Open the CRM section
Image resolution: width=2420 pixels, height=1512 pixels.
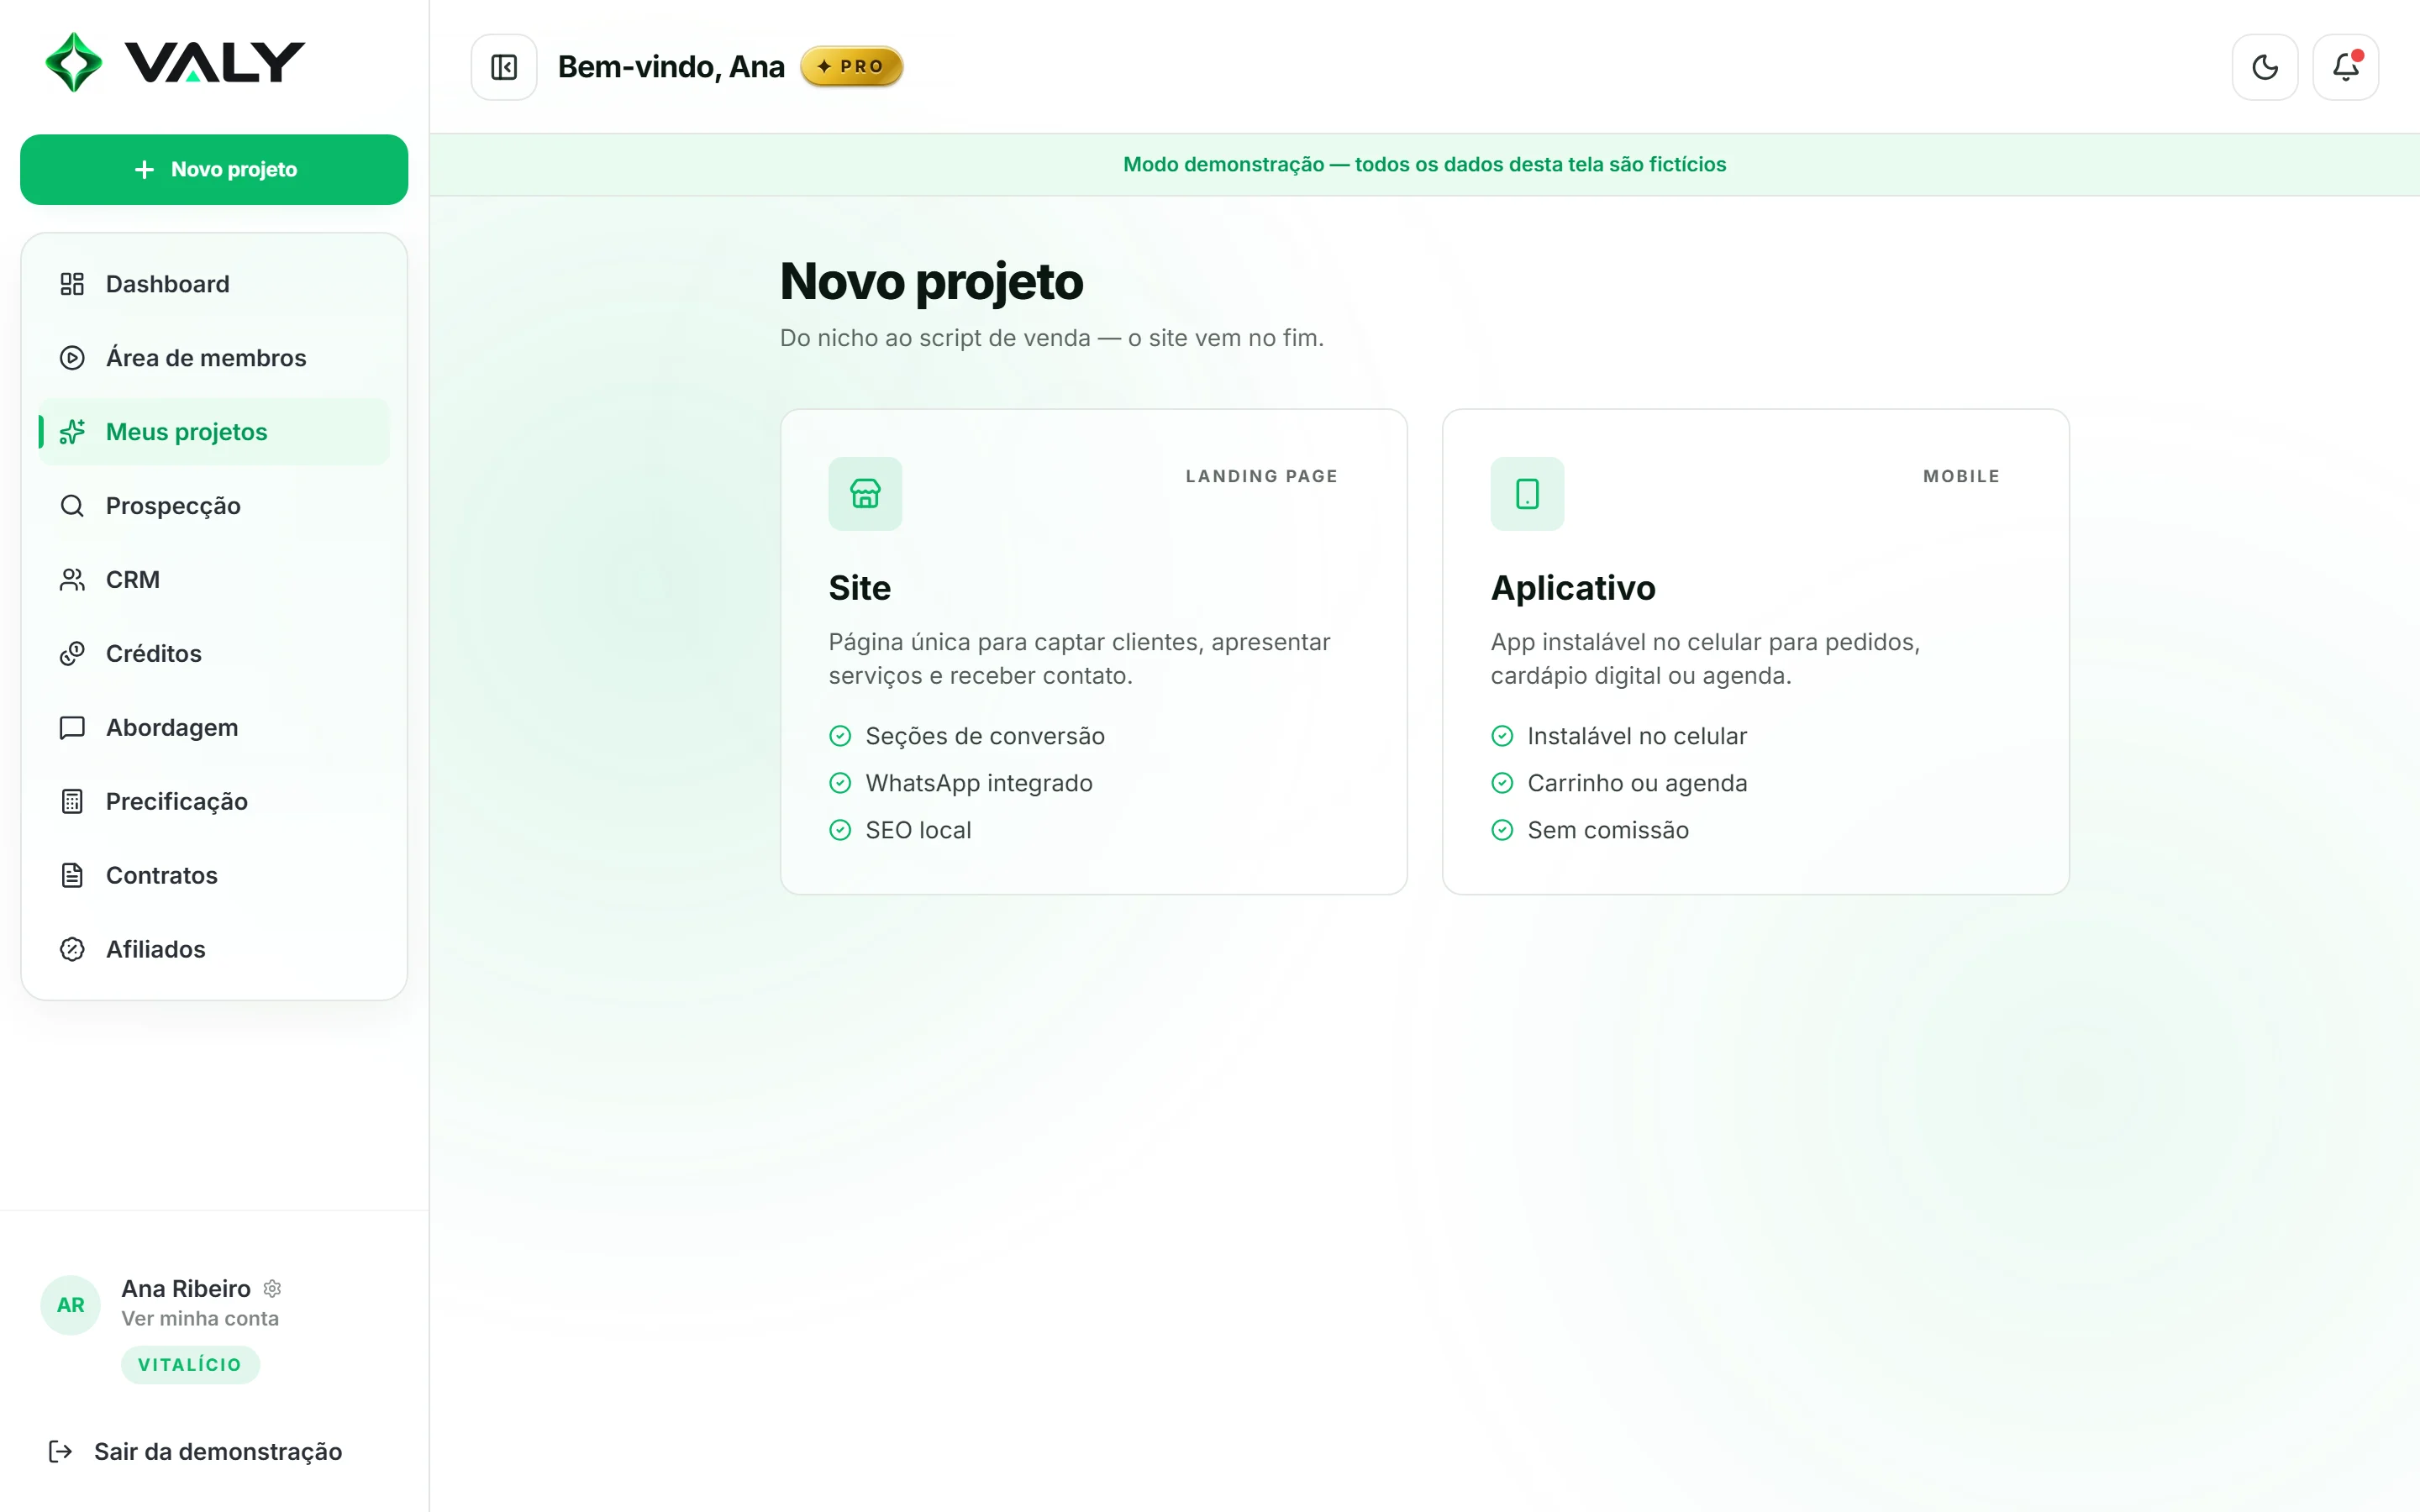(214, 580)
